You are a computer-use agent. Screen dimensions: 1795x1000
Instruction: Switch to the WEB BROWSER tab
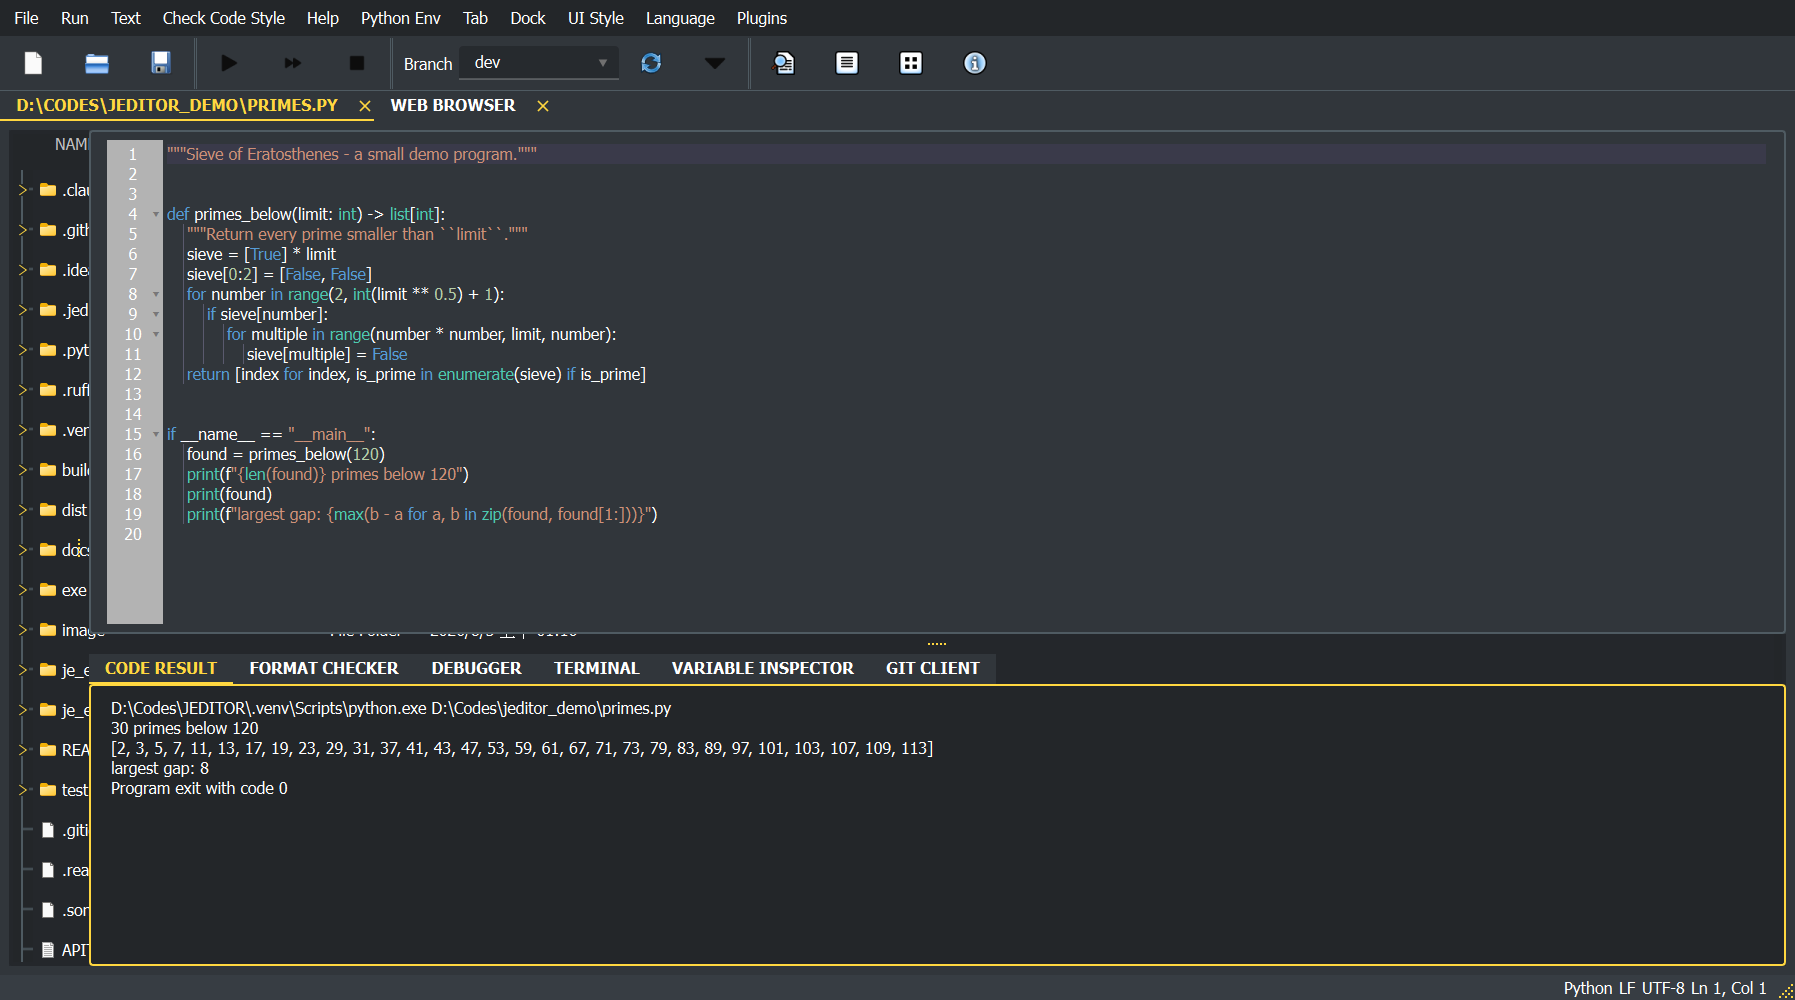(453, 105)
